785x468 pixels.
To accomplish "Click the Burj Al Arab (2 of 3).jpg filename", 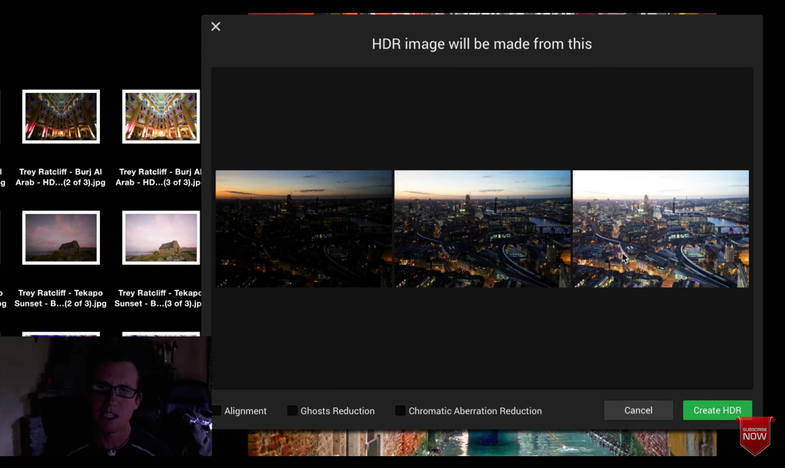I will 61,177.
